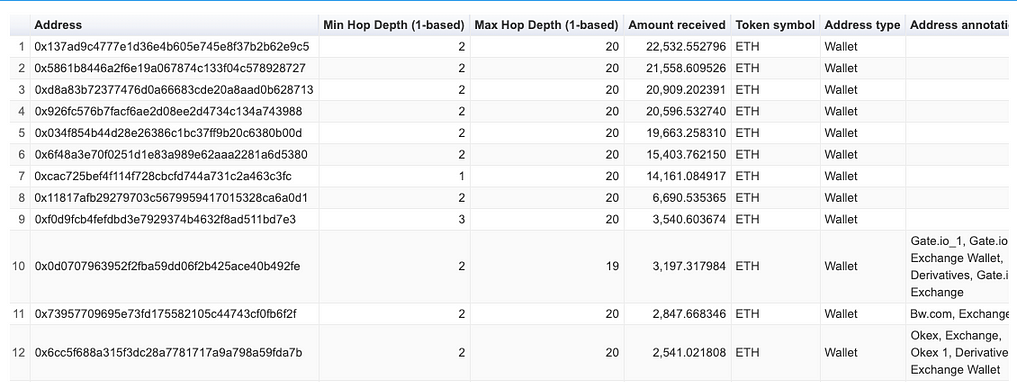Click amount 14,161.084917
This screenshot has width=1017, height=382.
pos(686,176)
